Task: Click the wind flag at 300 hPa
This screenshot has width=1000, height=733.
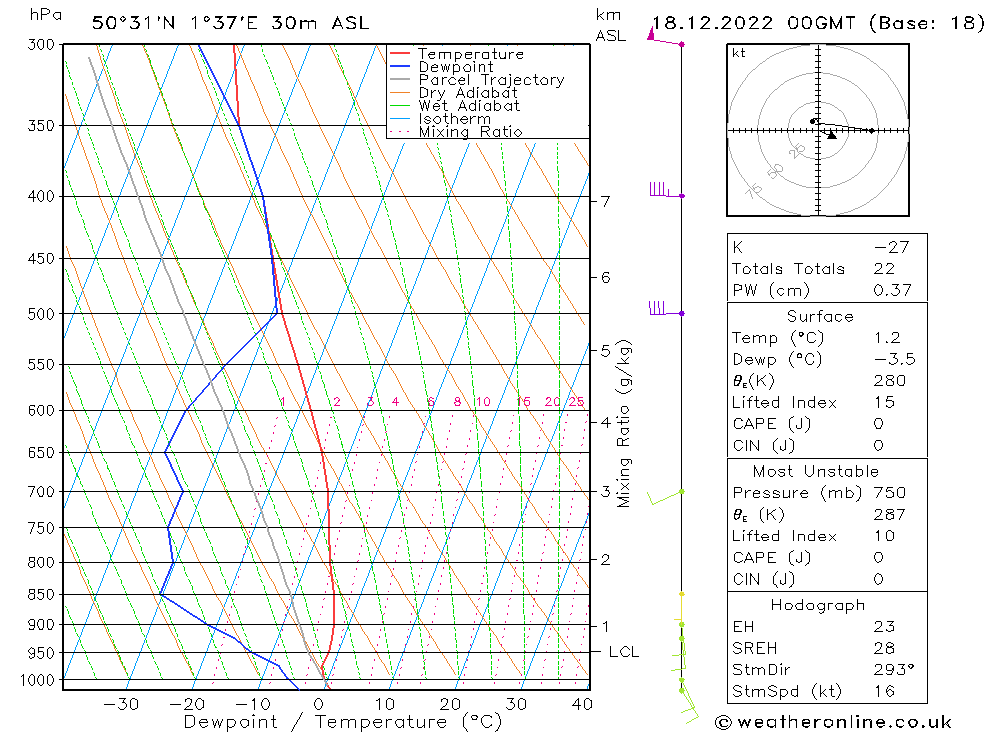Action: (x=665, y=36)
